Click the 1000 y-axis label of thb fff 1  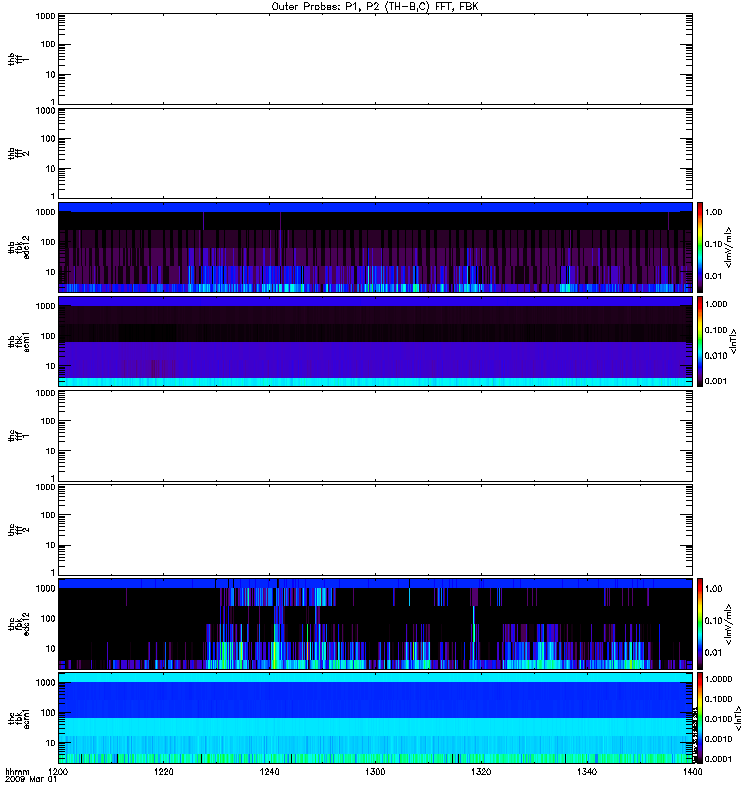(x=45, y=16)
